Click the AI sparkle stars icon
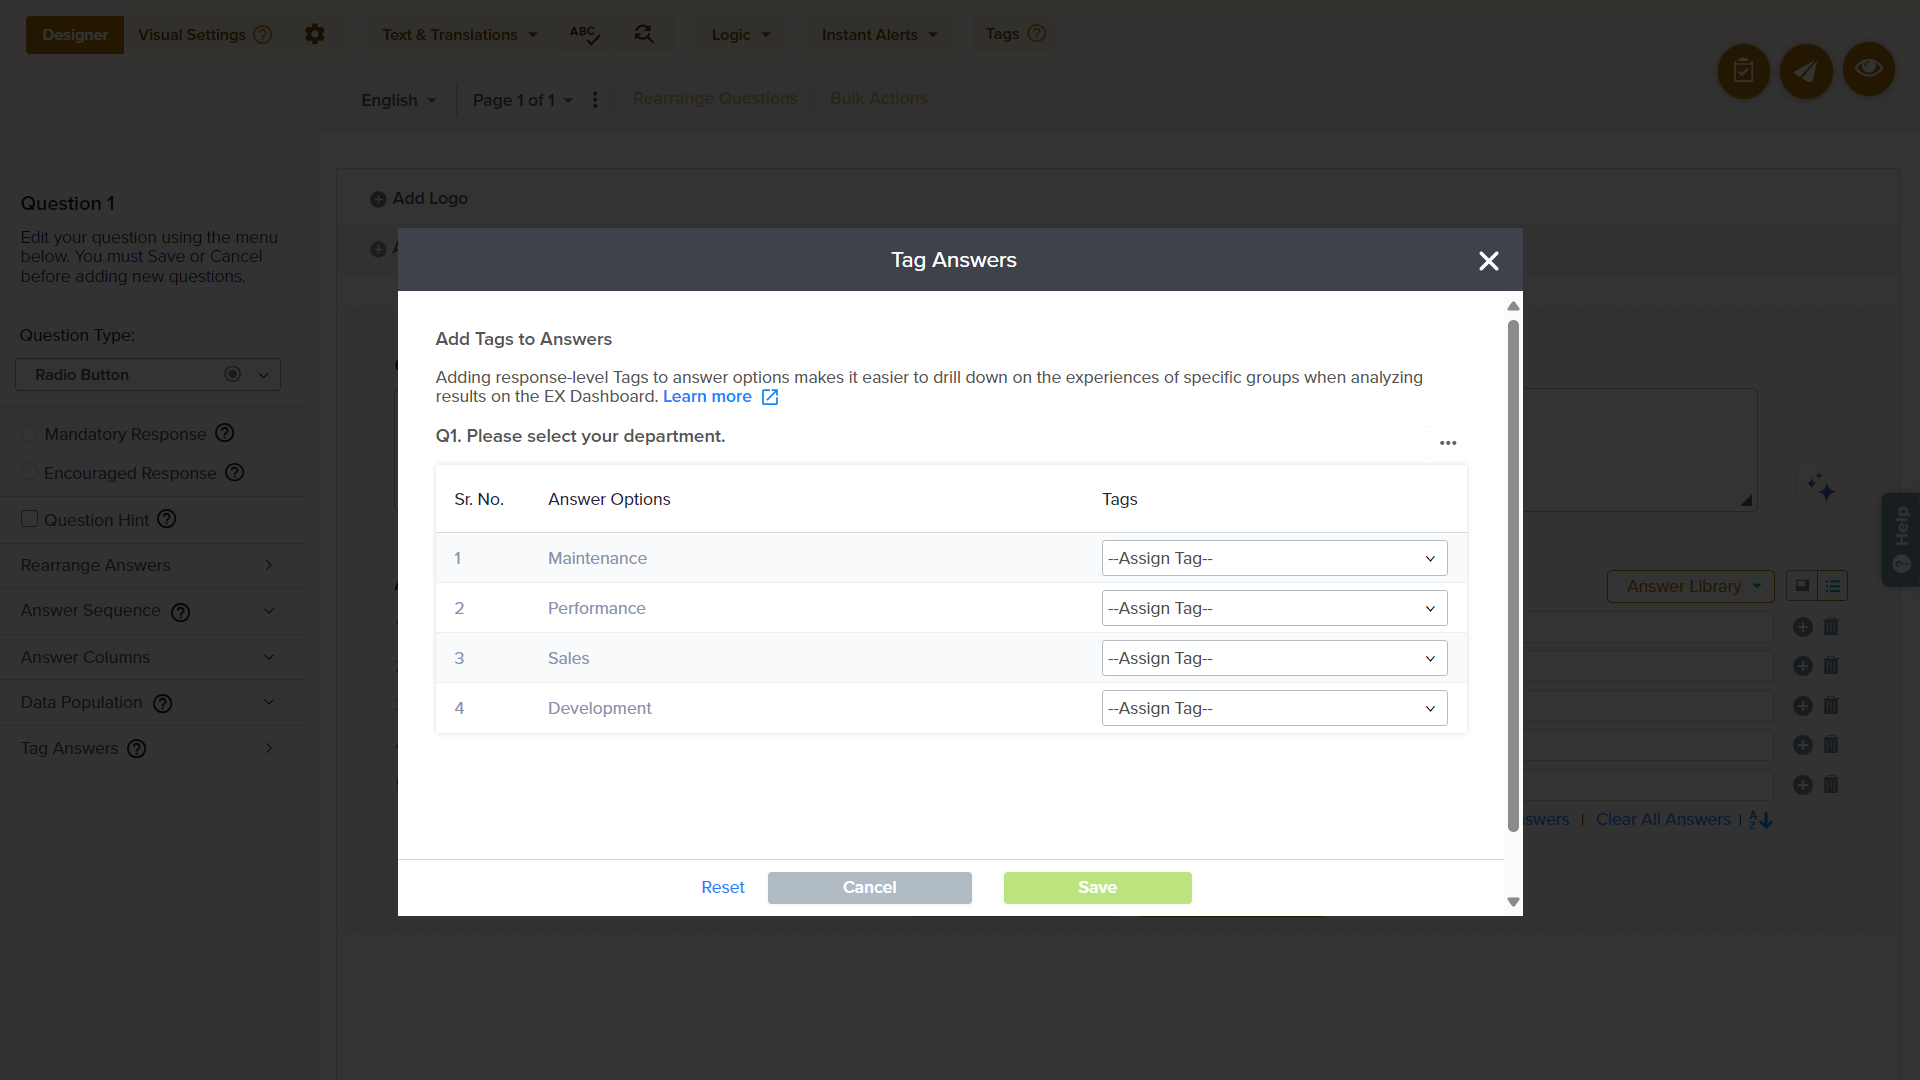1920x1080 pixels. [x=1820, y=487]
